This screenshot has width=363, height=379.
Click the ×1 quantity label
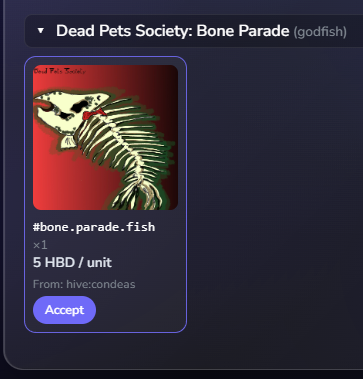pyautogui.click(x=40, y=245)
